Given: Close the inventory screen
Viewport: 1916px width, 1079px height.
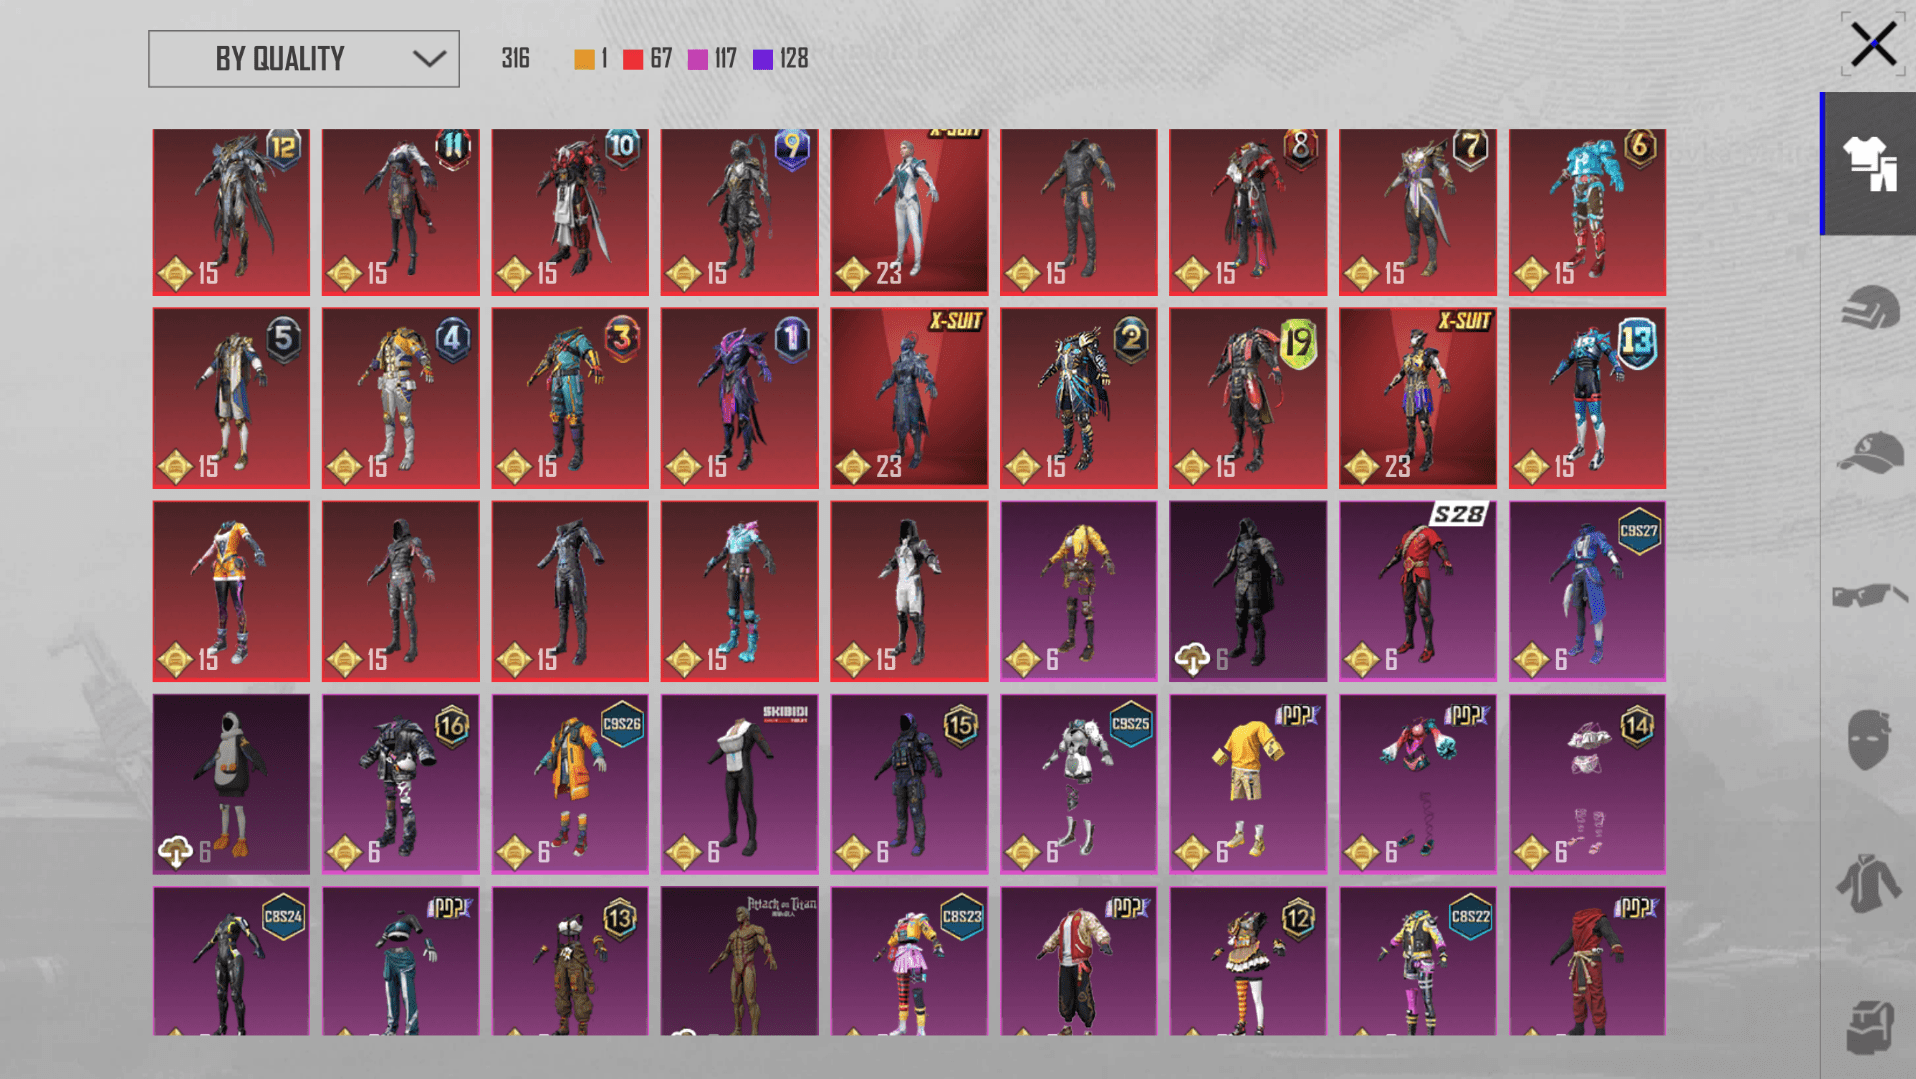Looking at the screenshot, I should point(1872,45).
